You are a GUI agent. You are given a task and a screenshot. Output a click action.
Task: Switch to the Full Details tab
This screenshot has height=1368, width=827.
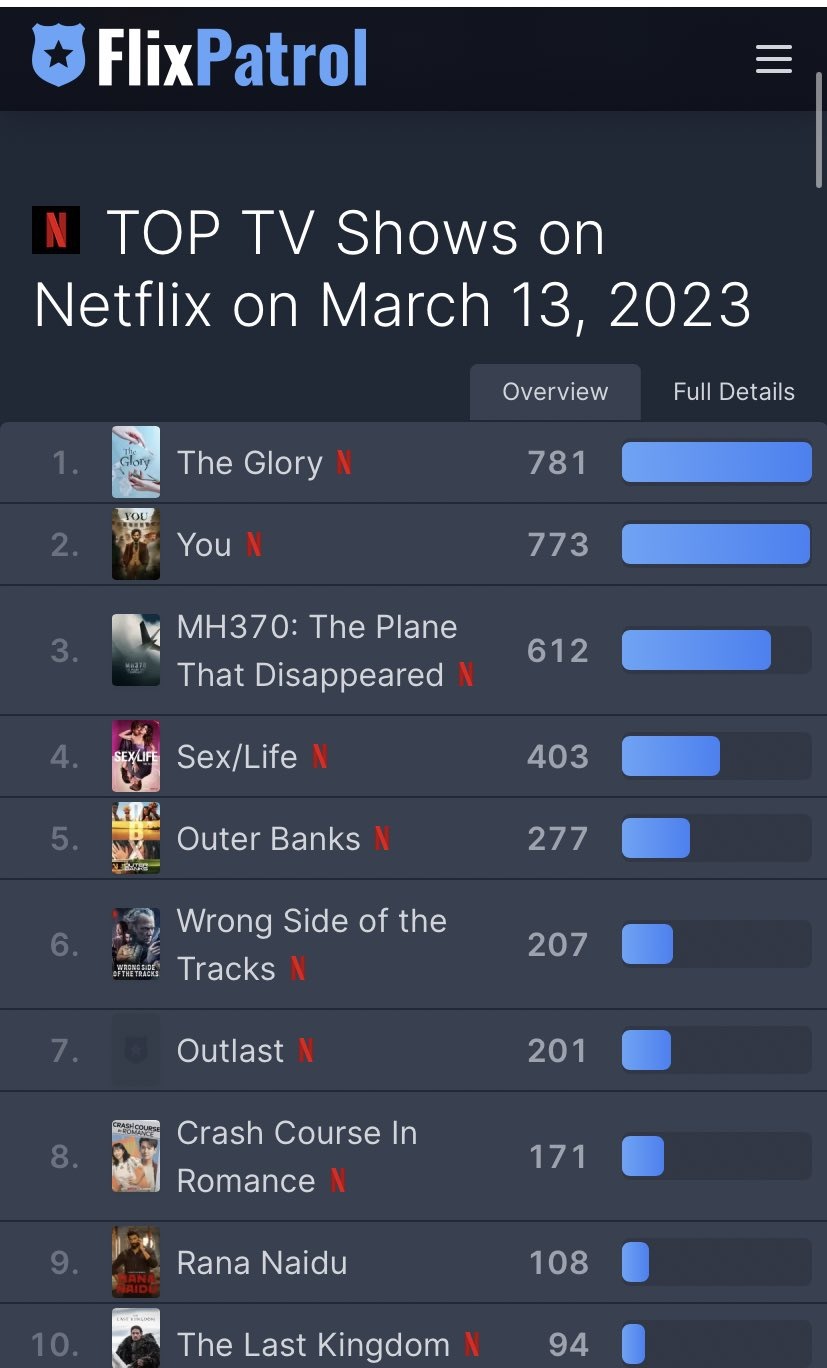click(734, 392)
